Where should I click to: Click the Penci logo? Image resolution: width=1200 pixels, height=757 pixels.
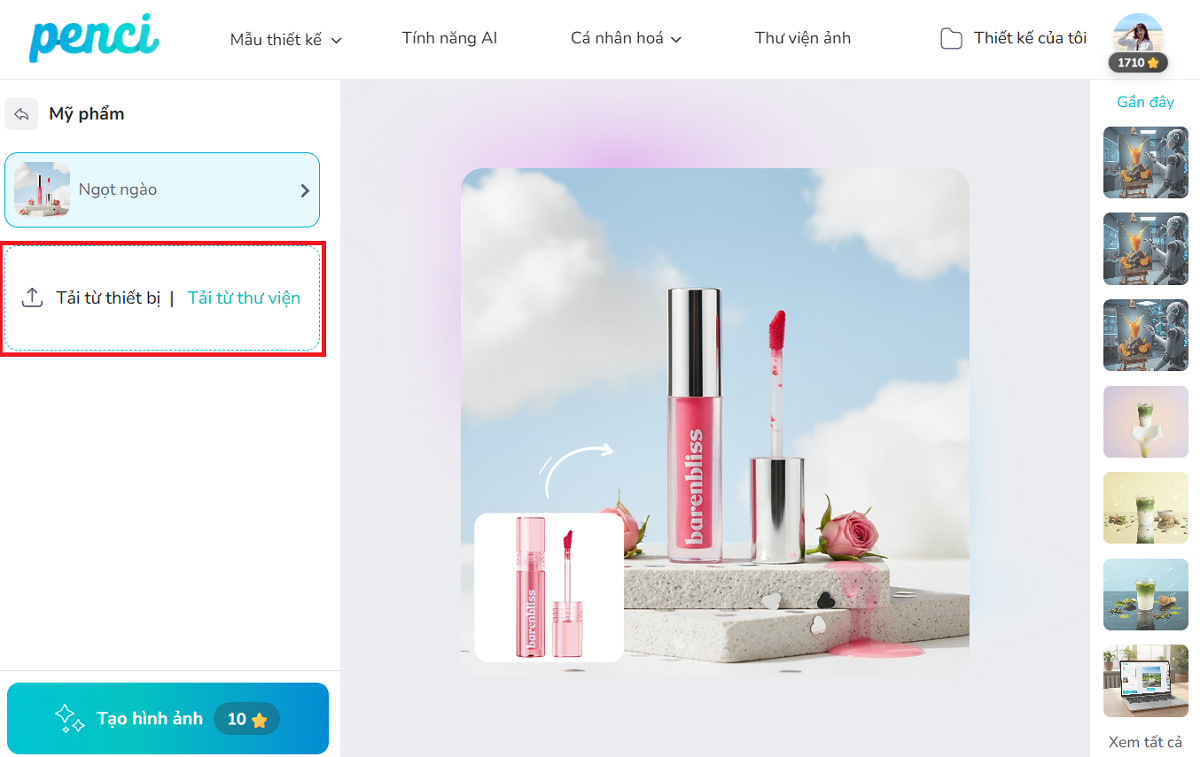pyautogui.click(x=94, y=38)
